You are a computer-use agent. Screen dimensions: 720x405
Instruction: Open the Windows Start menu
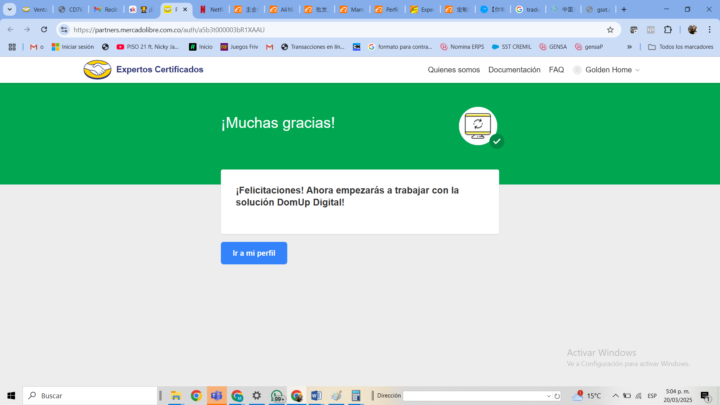pyautogui.click(x=12, y=396)
